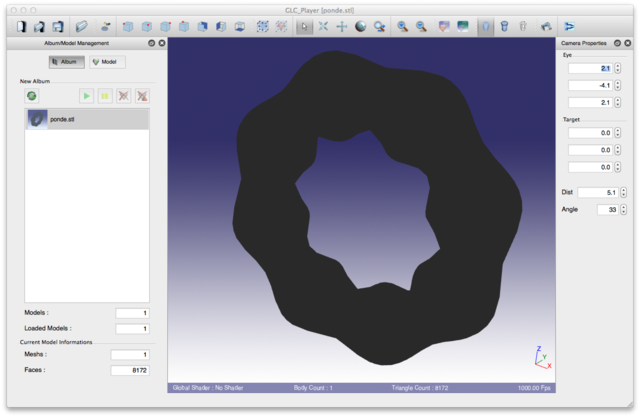Adjust stepper of first Target value 0.0
Viewport: 640px width, 417px height.
(x=618, y=133)
